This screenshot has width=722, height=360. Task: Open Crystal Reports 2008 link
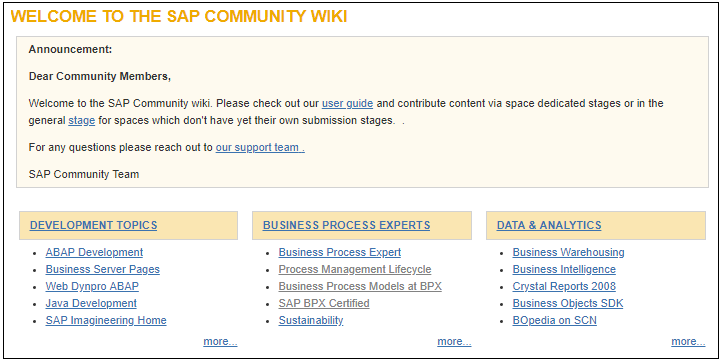tap(564, 286)
